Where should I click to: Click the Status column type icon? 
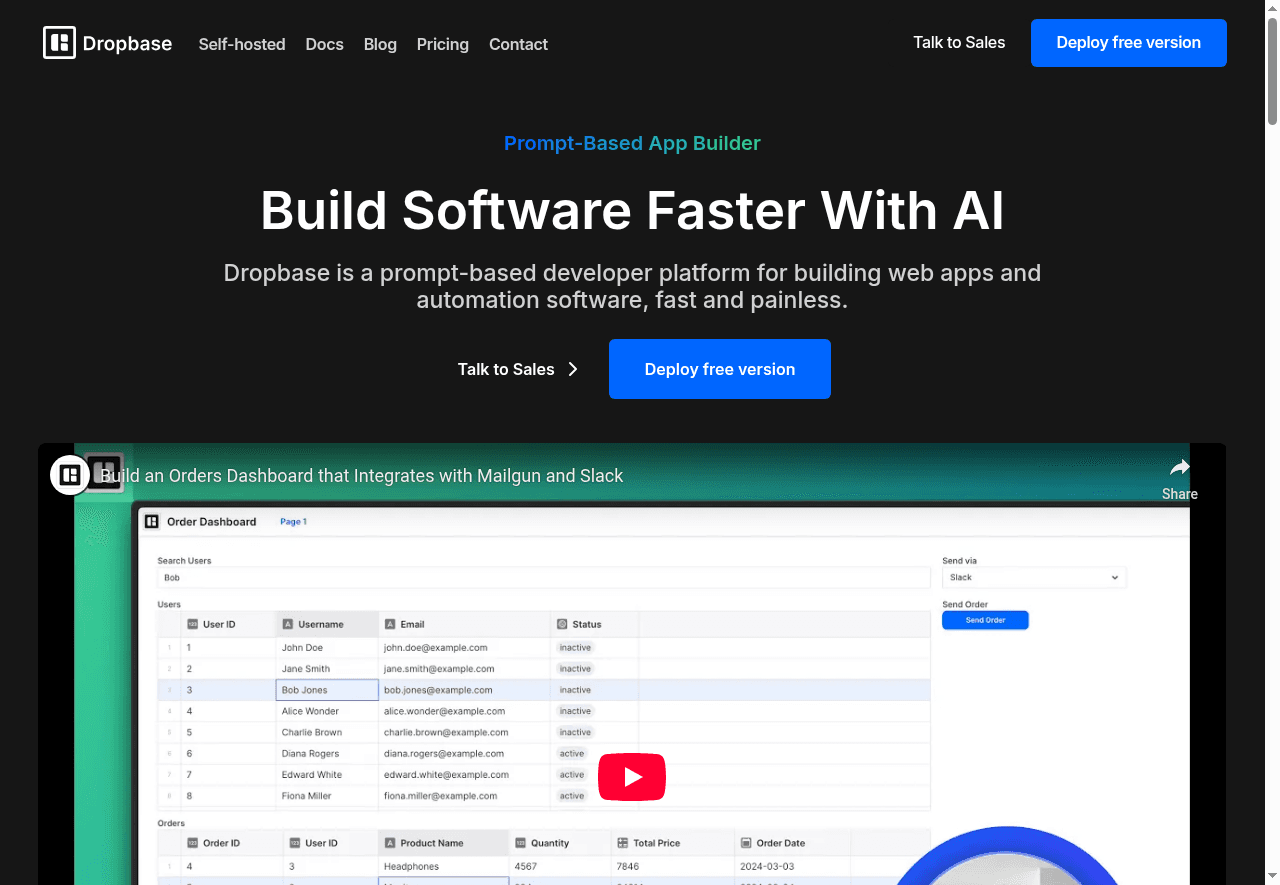coord(563,624)
